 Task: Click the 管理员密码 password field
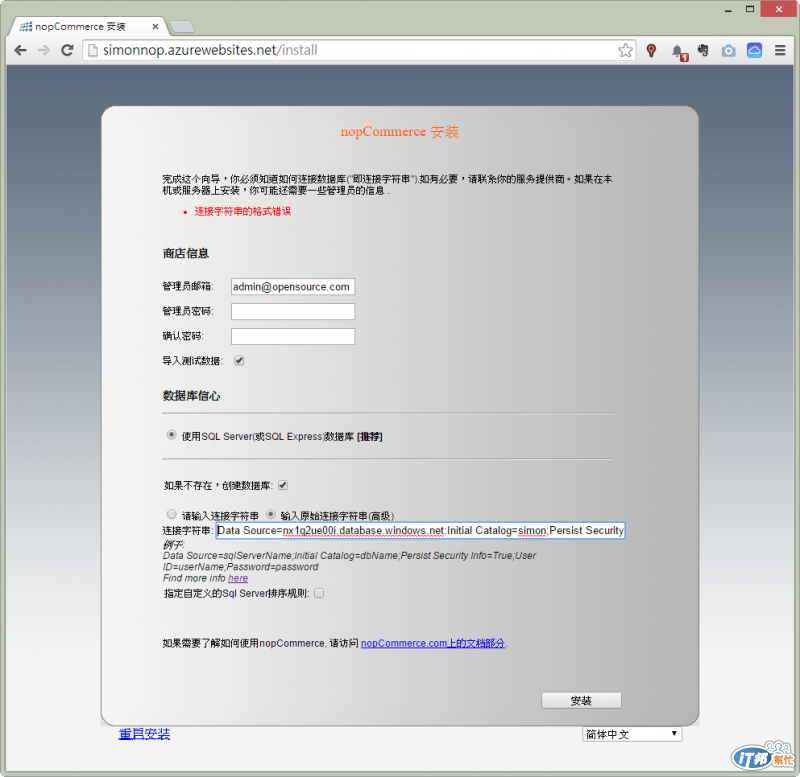pos(293,311)
